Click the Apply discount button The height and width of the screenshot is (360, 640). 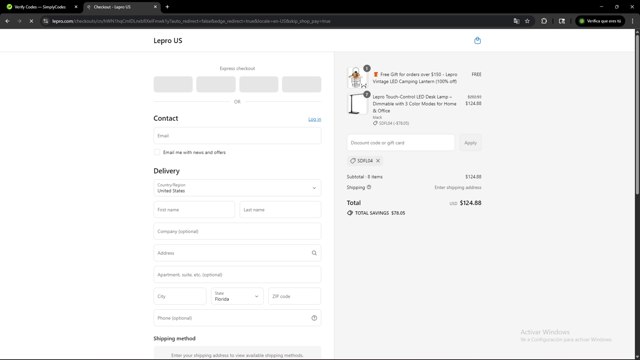coord(470,143)
